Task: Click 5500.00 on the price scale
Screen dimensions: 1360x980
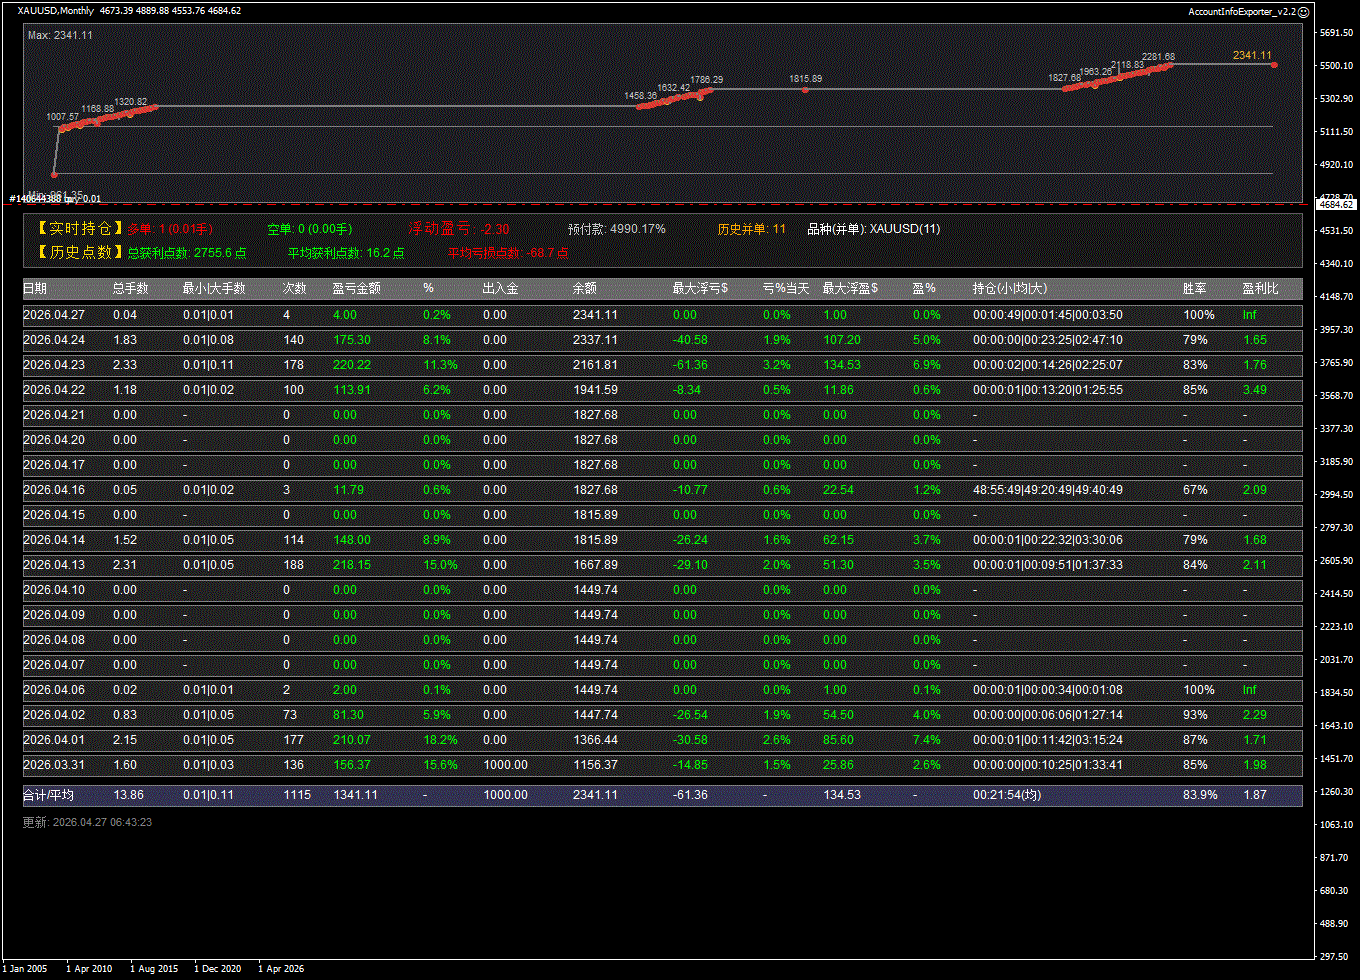Action: [x=1335, y=66]
